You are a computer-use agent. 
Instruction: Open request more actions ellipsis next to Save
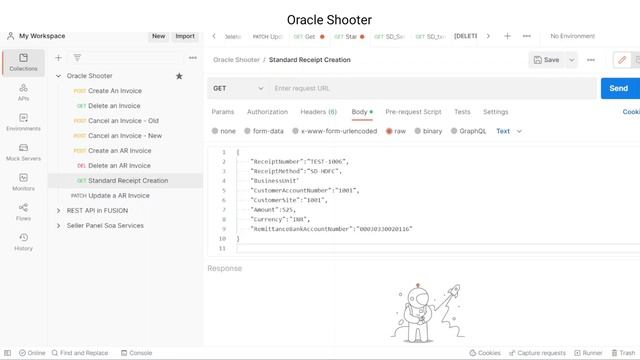click(x=591, y=60)
